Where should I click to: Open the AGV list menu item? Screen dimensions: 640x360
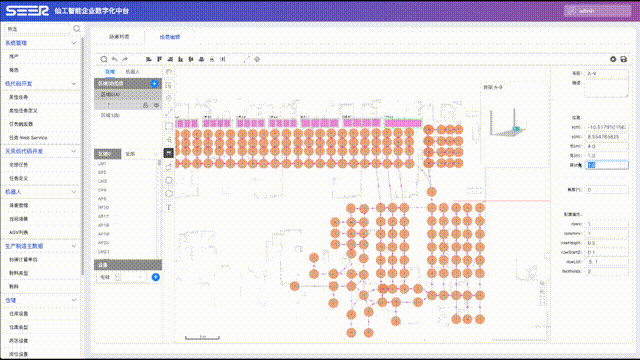18,233
